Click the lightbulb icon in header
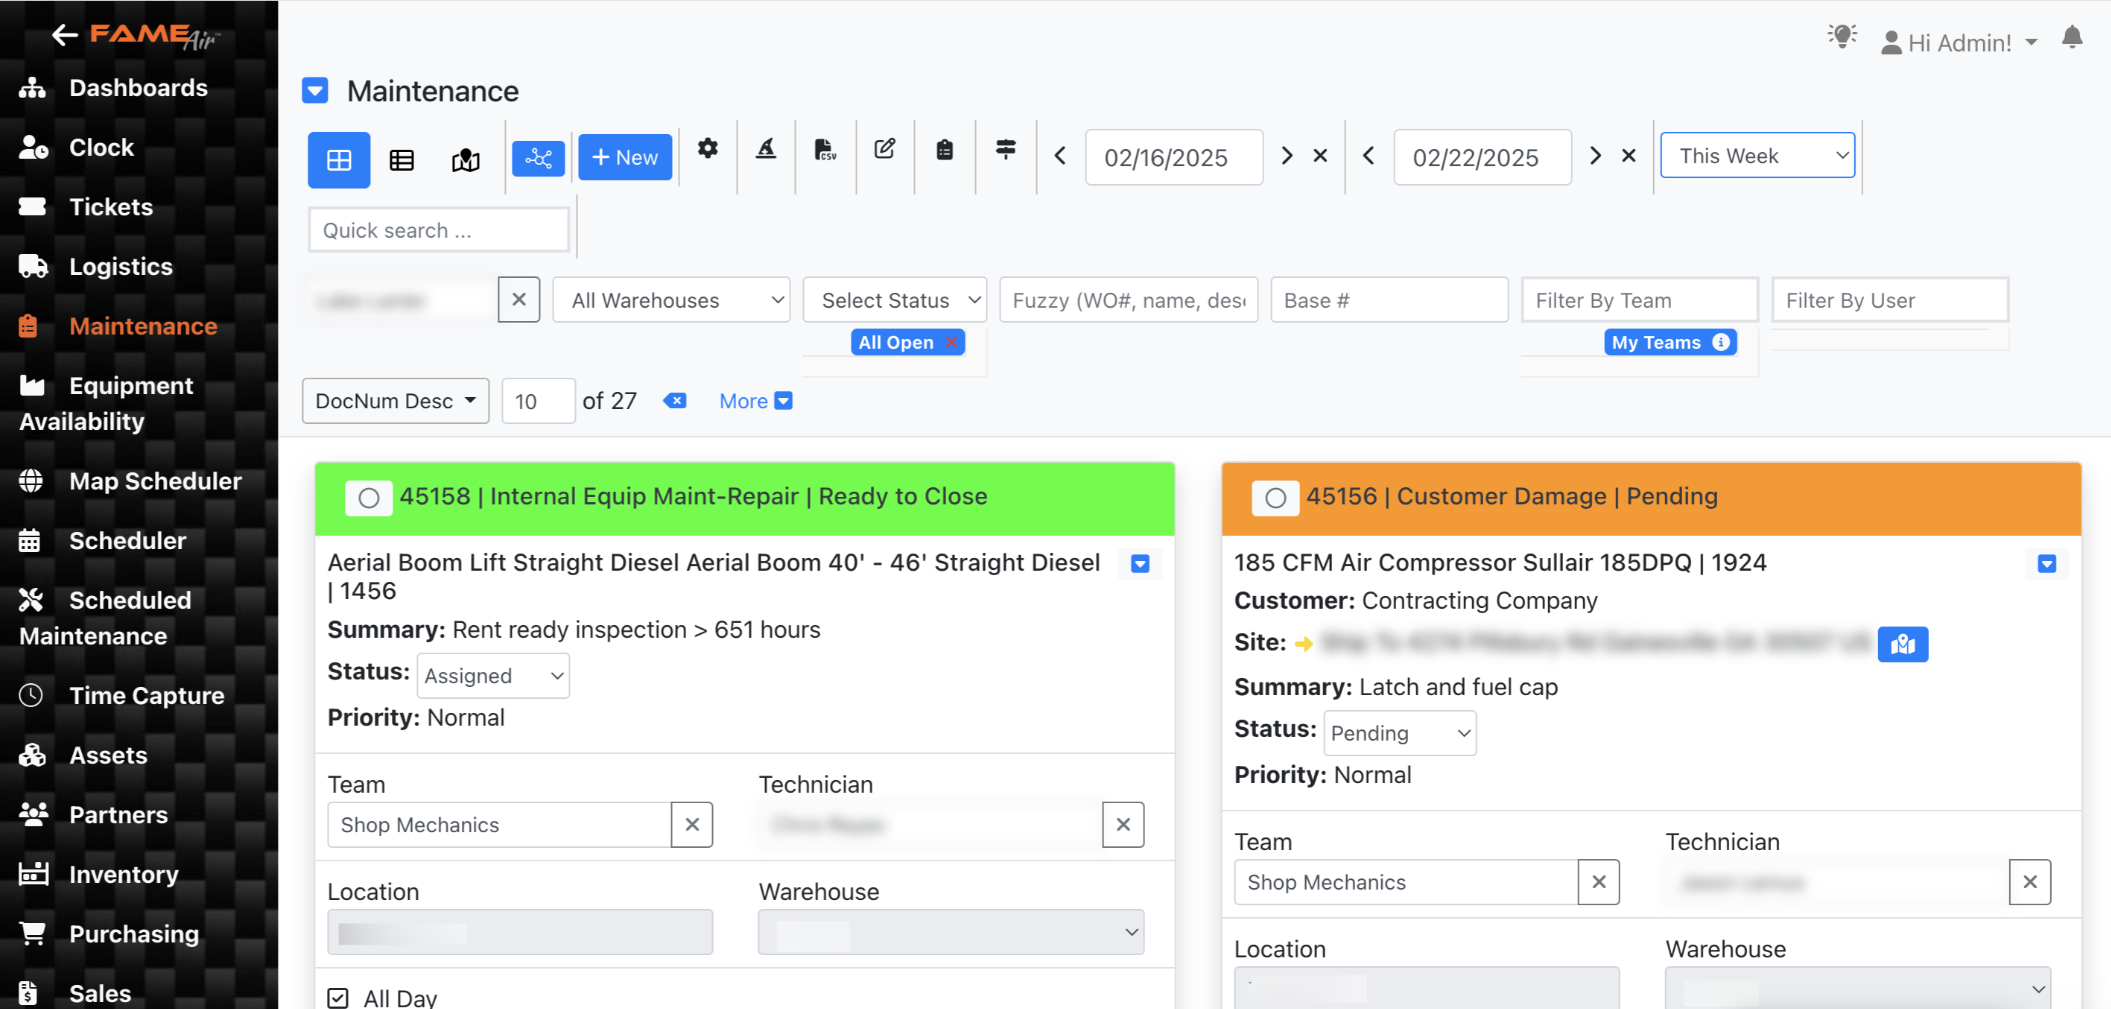 1842,37
